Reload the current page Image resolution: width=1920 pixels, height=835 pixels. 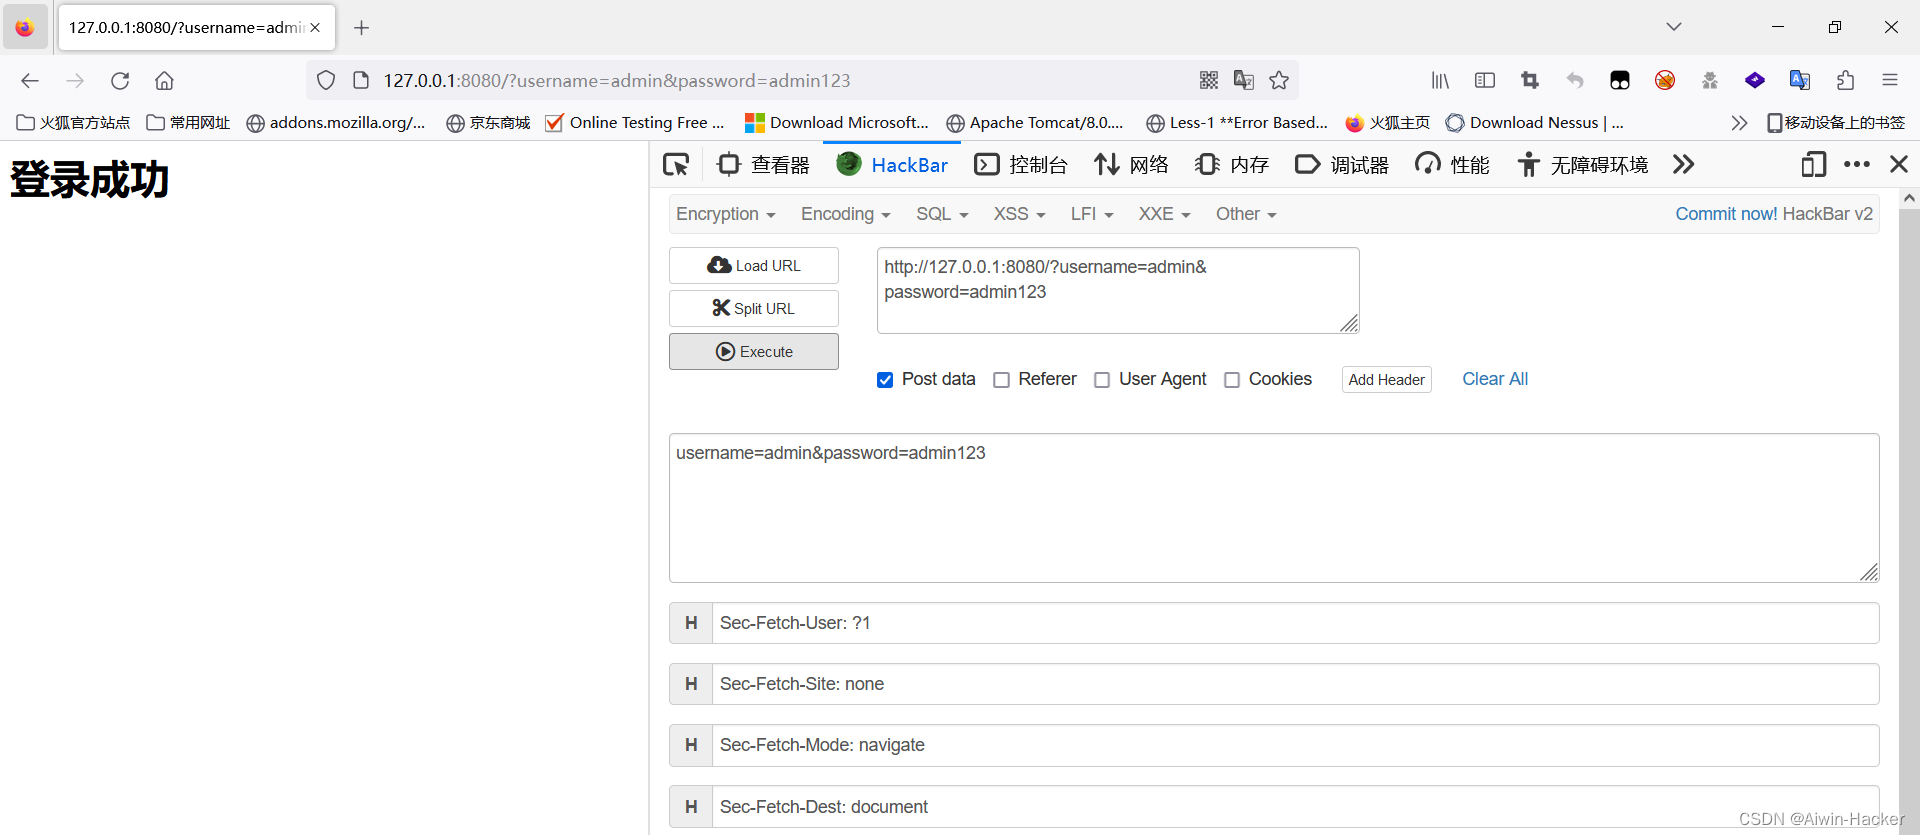tap(120, 81)
